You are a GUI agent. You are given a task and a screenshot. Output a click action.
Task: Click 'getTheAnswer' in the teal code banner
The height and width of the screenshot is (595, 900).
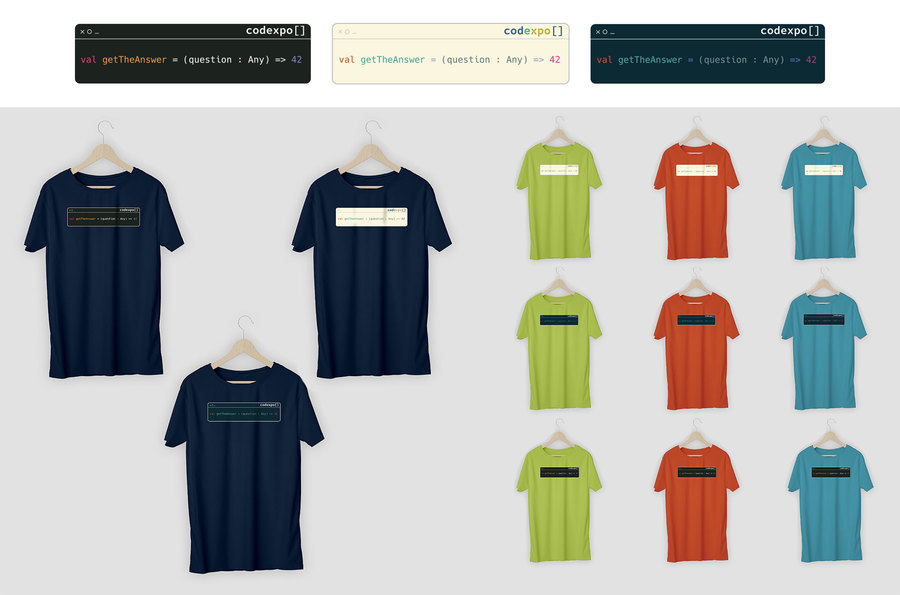pyautogui.click(x=650, y=60)
